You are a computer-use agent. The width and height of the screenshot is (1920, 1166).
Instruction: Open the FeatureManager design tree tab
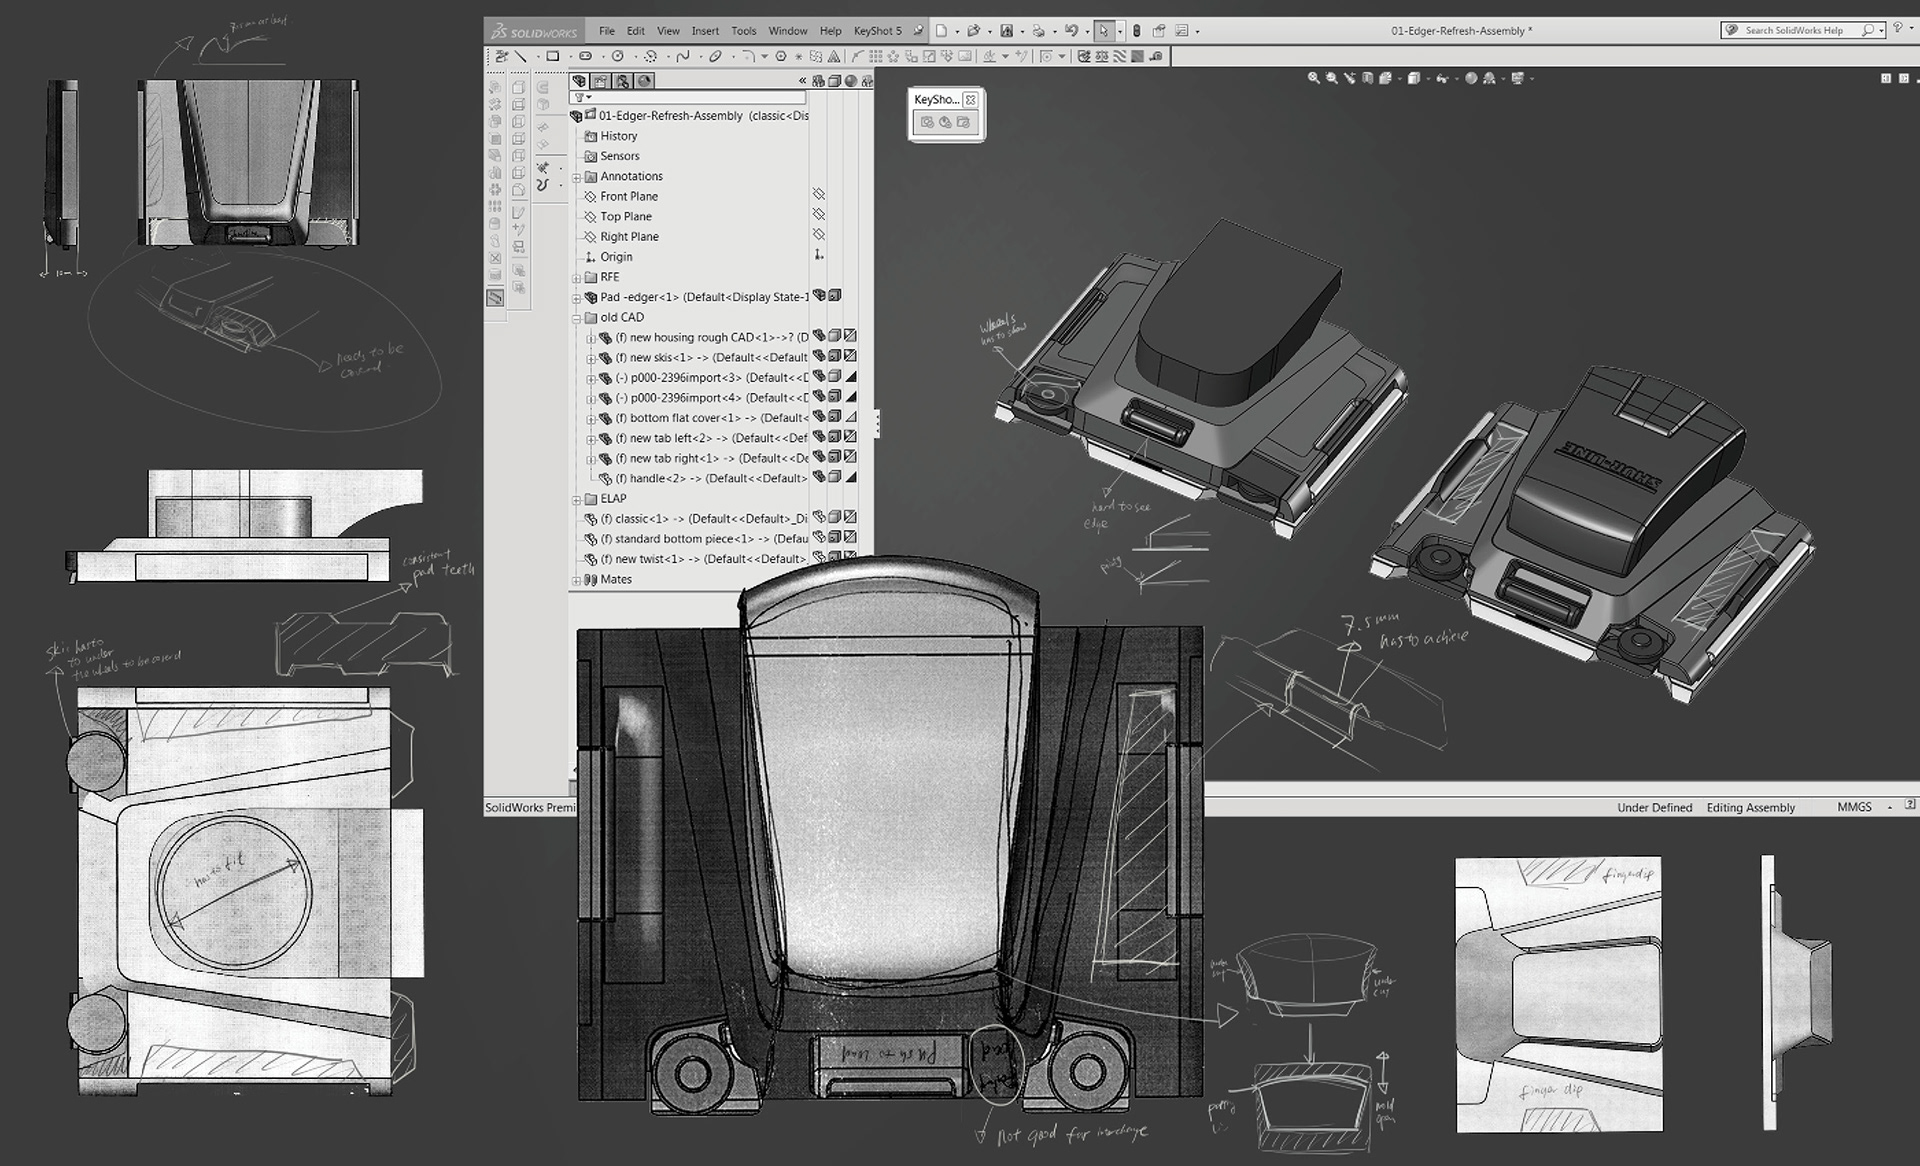click(x=579, y=81)
